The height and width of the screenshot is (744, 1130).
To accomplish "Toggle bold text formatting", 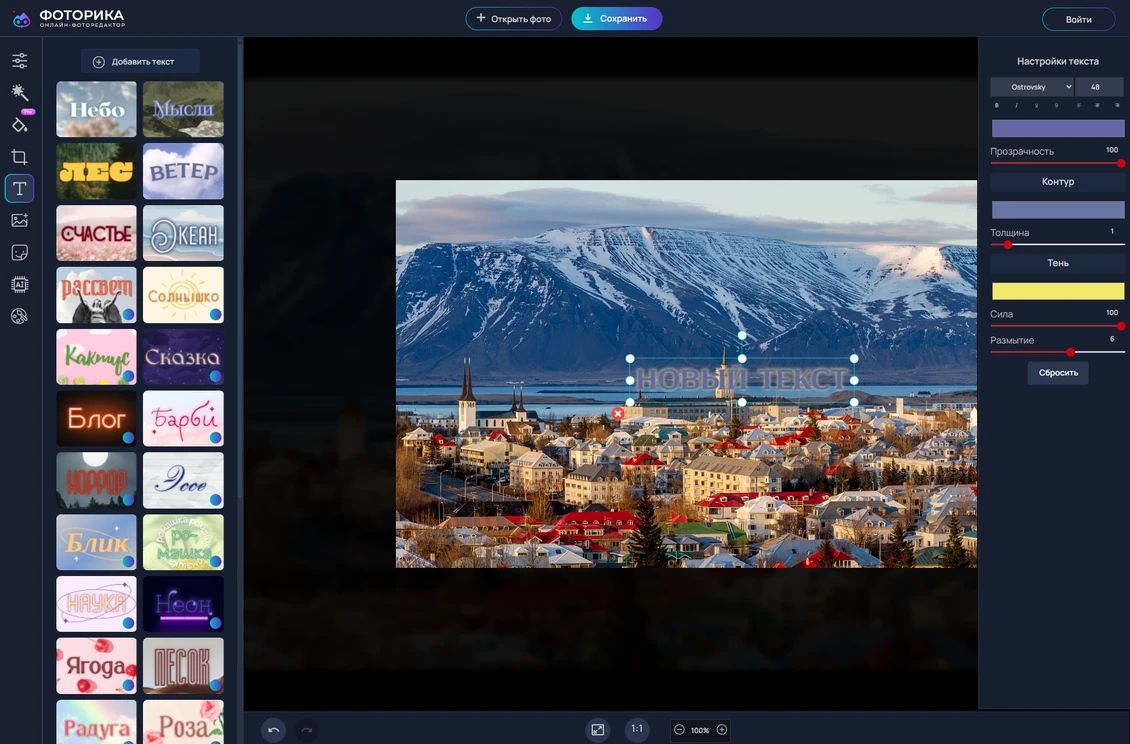I will tap(997, 105).
